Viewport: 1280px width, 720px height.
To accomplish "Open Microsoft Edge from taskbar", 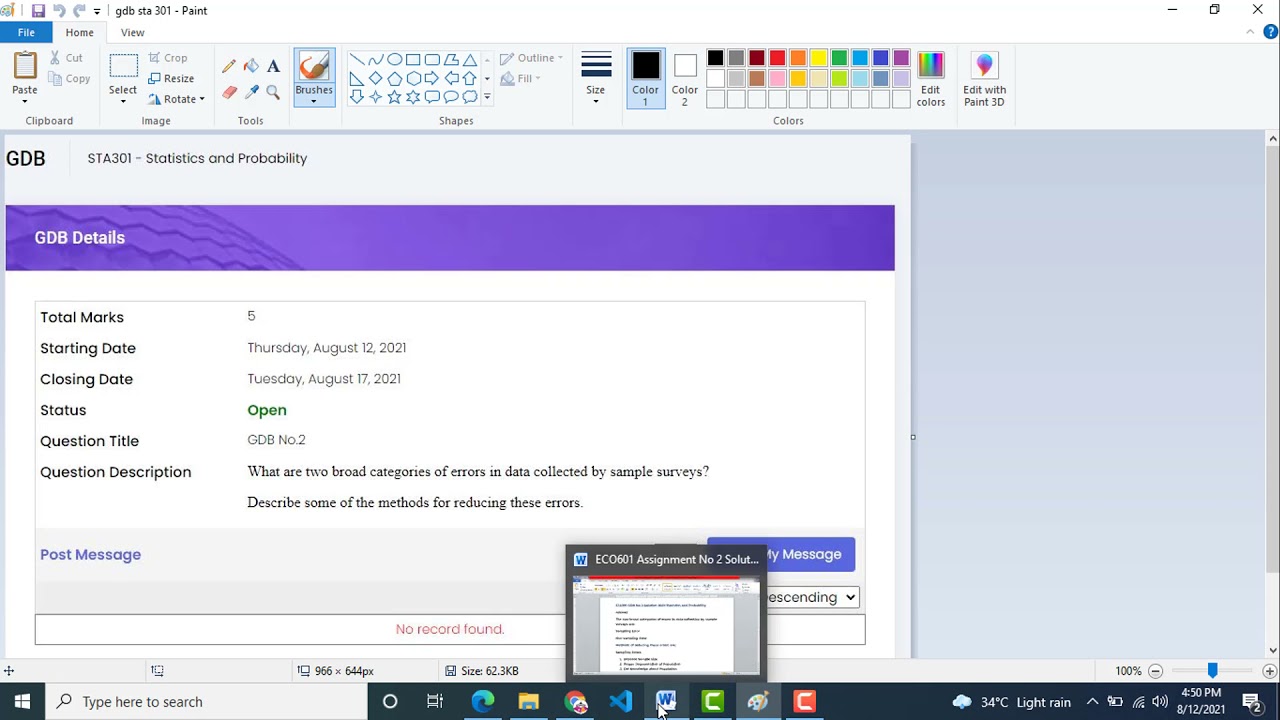I will (482, 702).
